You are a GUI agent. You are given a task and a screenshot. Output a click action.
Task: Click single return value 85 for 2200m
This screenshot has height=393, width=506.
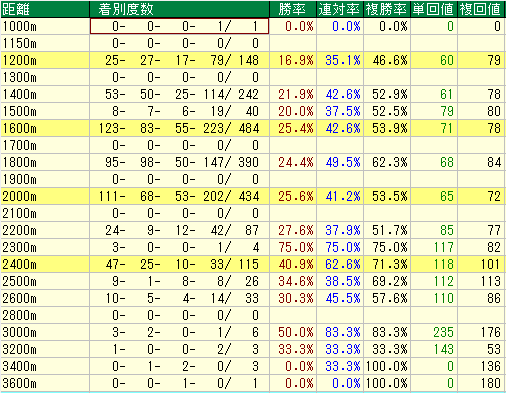tap(447, 230)
